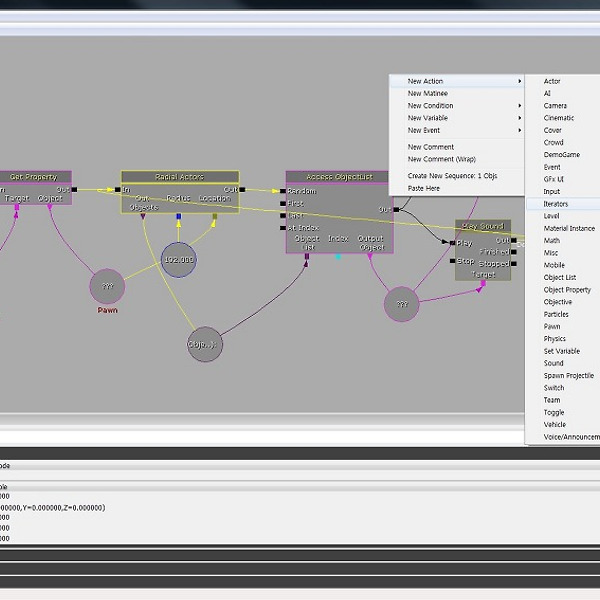Image resolution: width=600 pixels, height=600 pixels.
Task: Click Paste Here in the context menu
Action: coord(423,188)
